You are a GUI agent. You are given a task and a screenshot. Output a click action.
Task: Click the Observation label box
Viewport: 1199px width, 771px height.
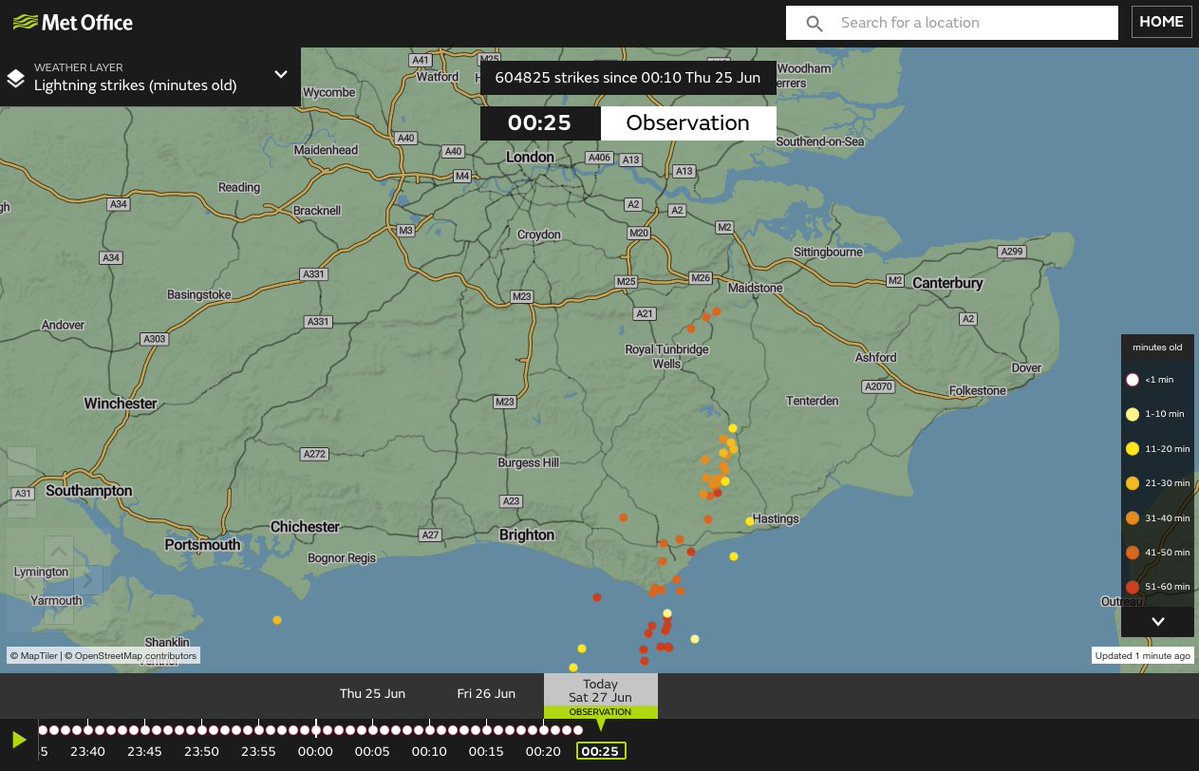[688, 123]
